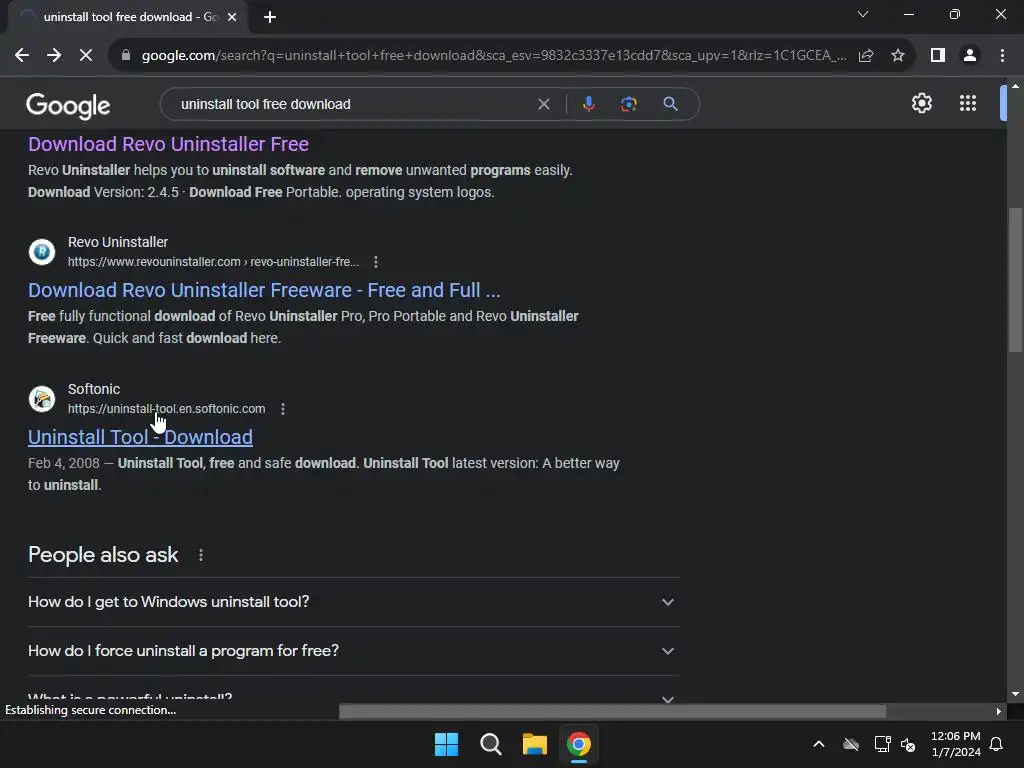Bookmark this page with the star
1024x768 pixels.
pos(898,56)
